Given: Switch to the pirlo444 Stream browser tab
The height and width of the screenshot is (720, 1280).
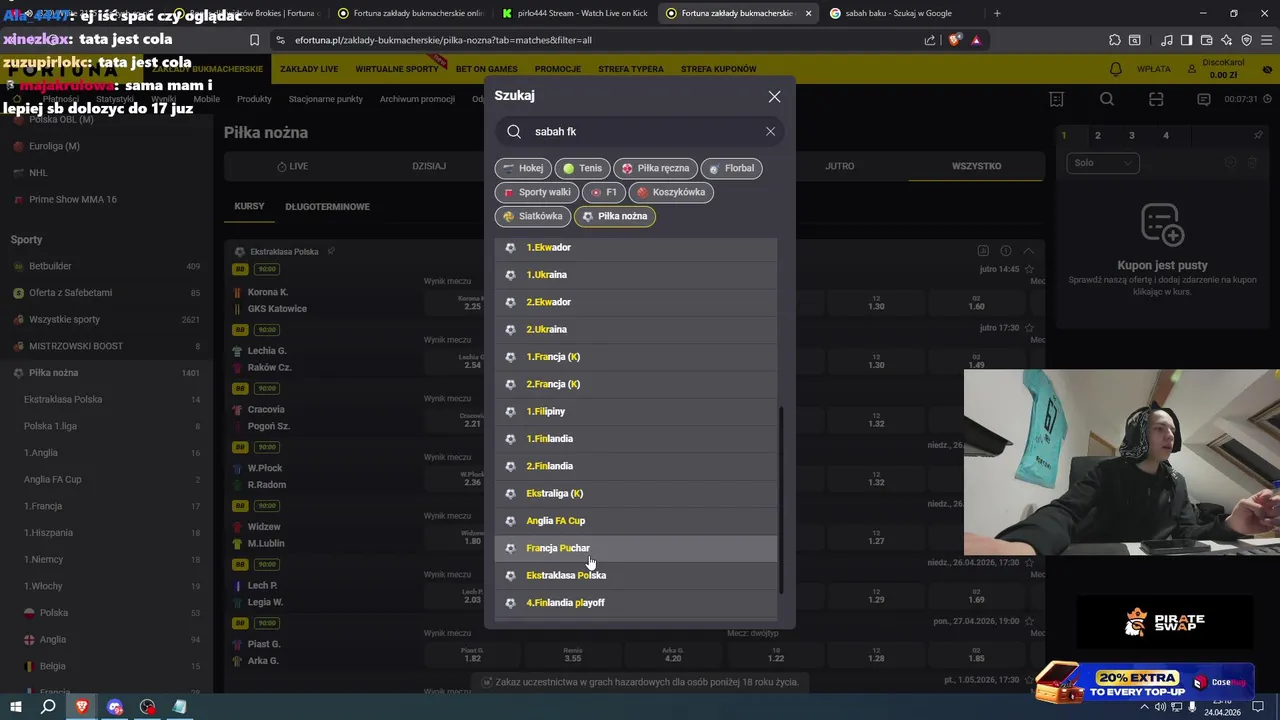Looking at the screenshot, I should [x=575, y=13].
